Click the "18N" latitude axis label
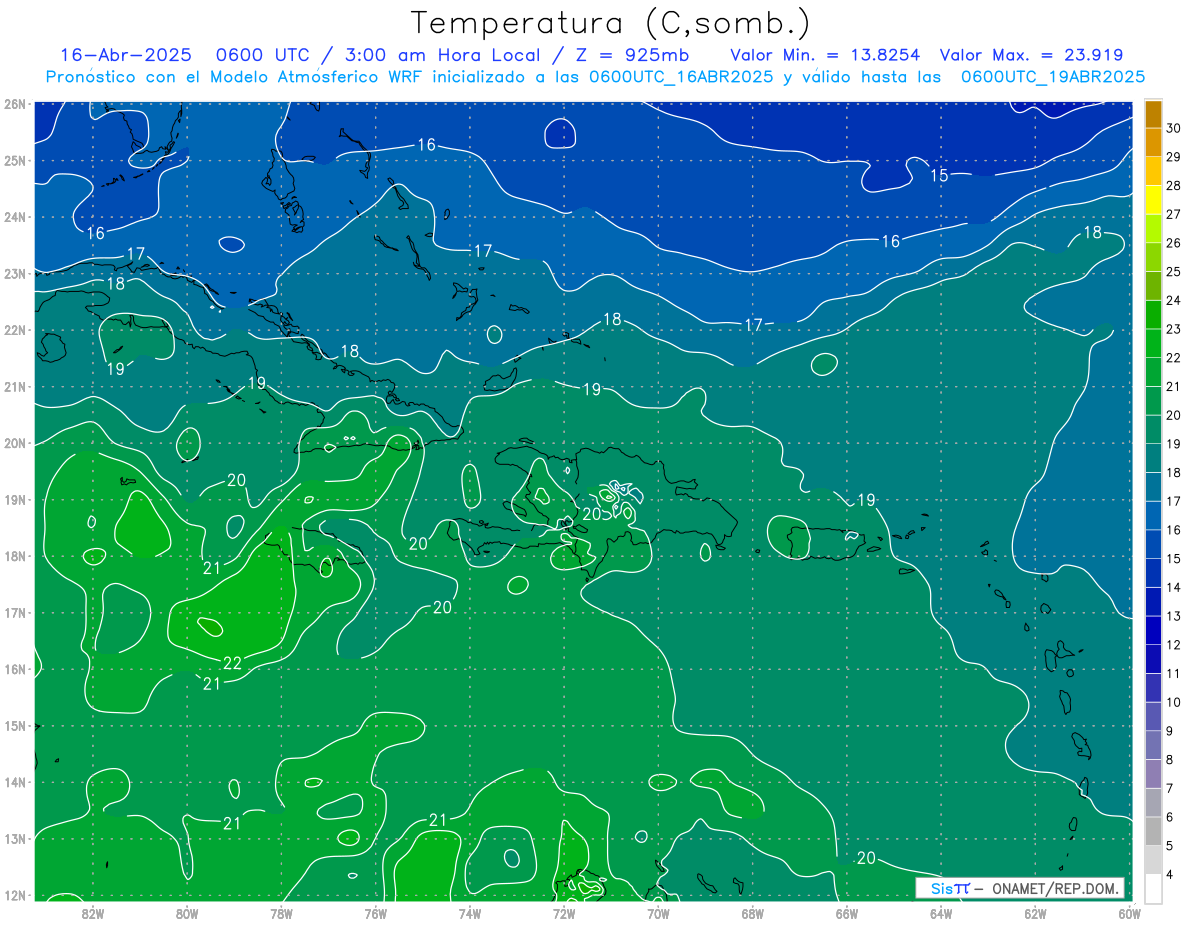 pyautogui.click(x=14, y=556)
